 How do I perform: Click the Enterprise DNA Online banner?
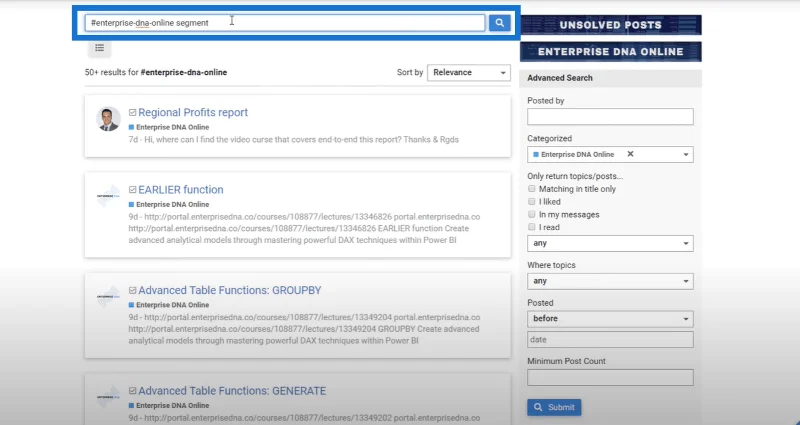pos(611,52)
